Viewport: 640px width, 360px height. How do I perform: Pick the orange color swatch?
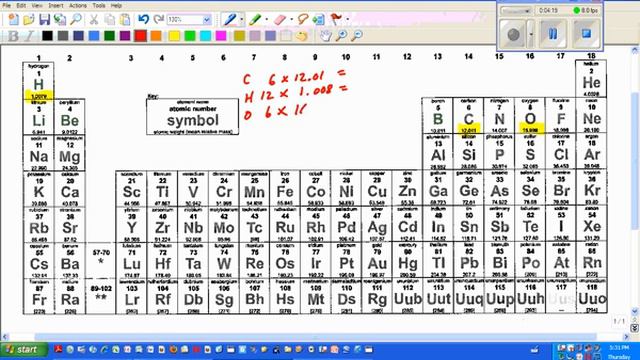tap(156, 36)
